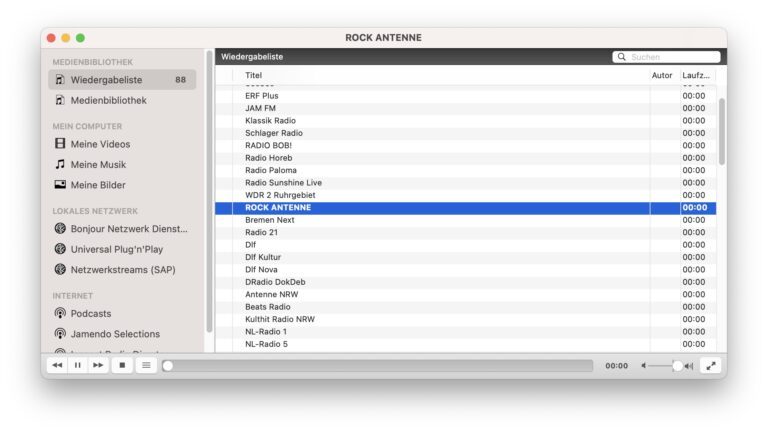This screenshot has height=433, width=768.
Task: Click the Meine Musik note icon
Action: coord(60,164)
